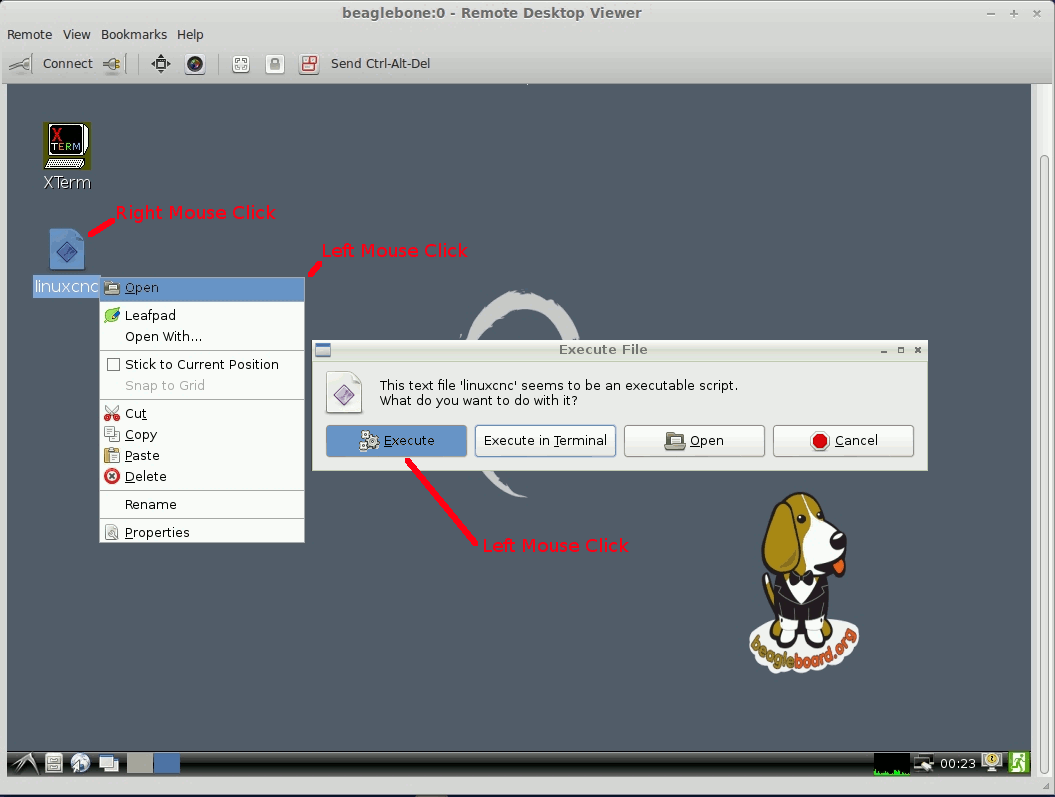The width and height of the screenshot is (1055, 797).
Task: Choose Paste in the context menu
Action: (x=202, y=455)
